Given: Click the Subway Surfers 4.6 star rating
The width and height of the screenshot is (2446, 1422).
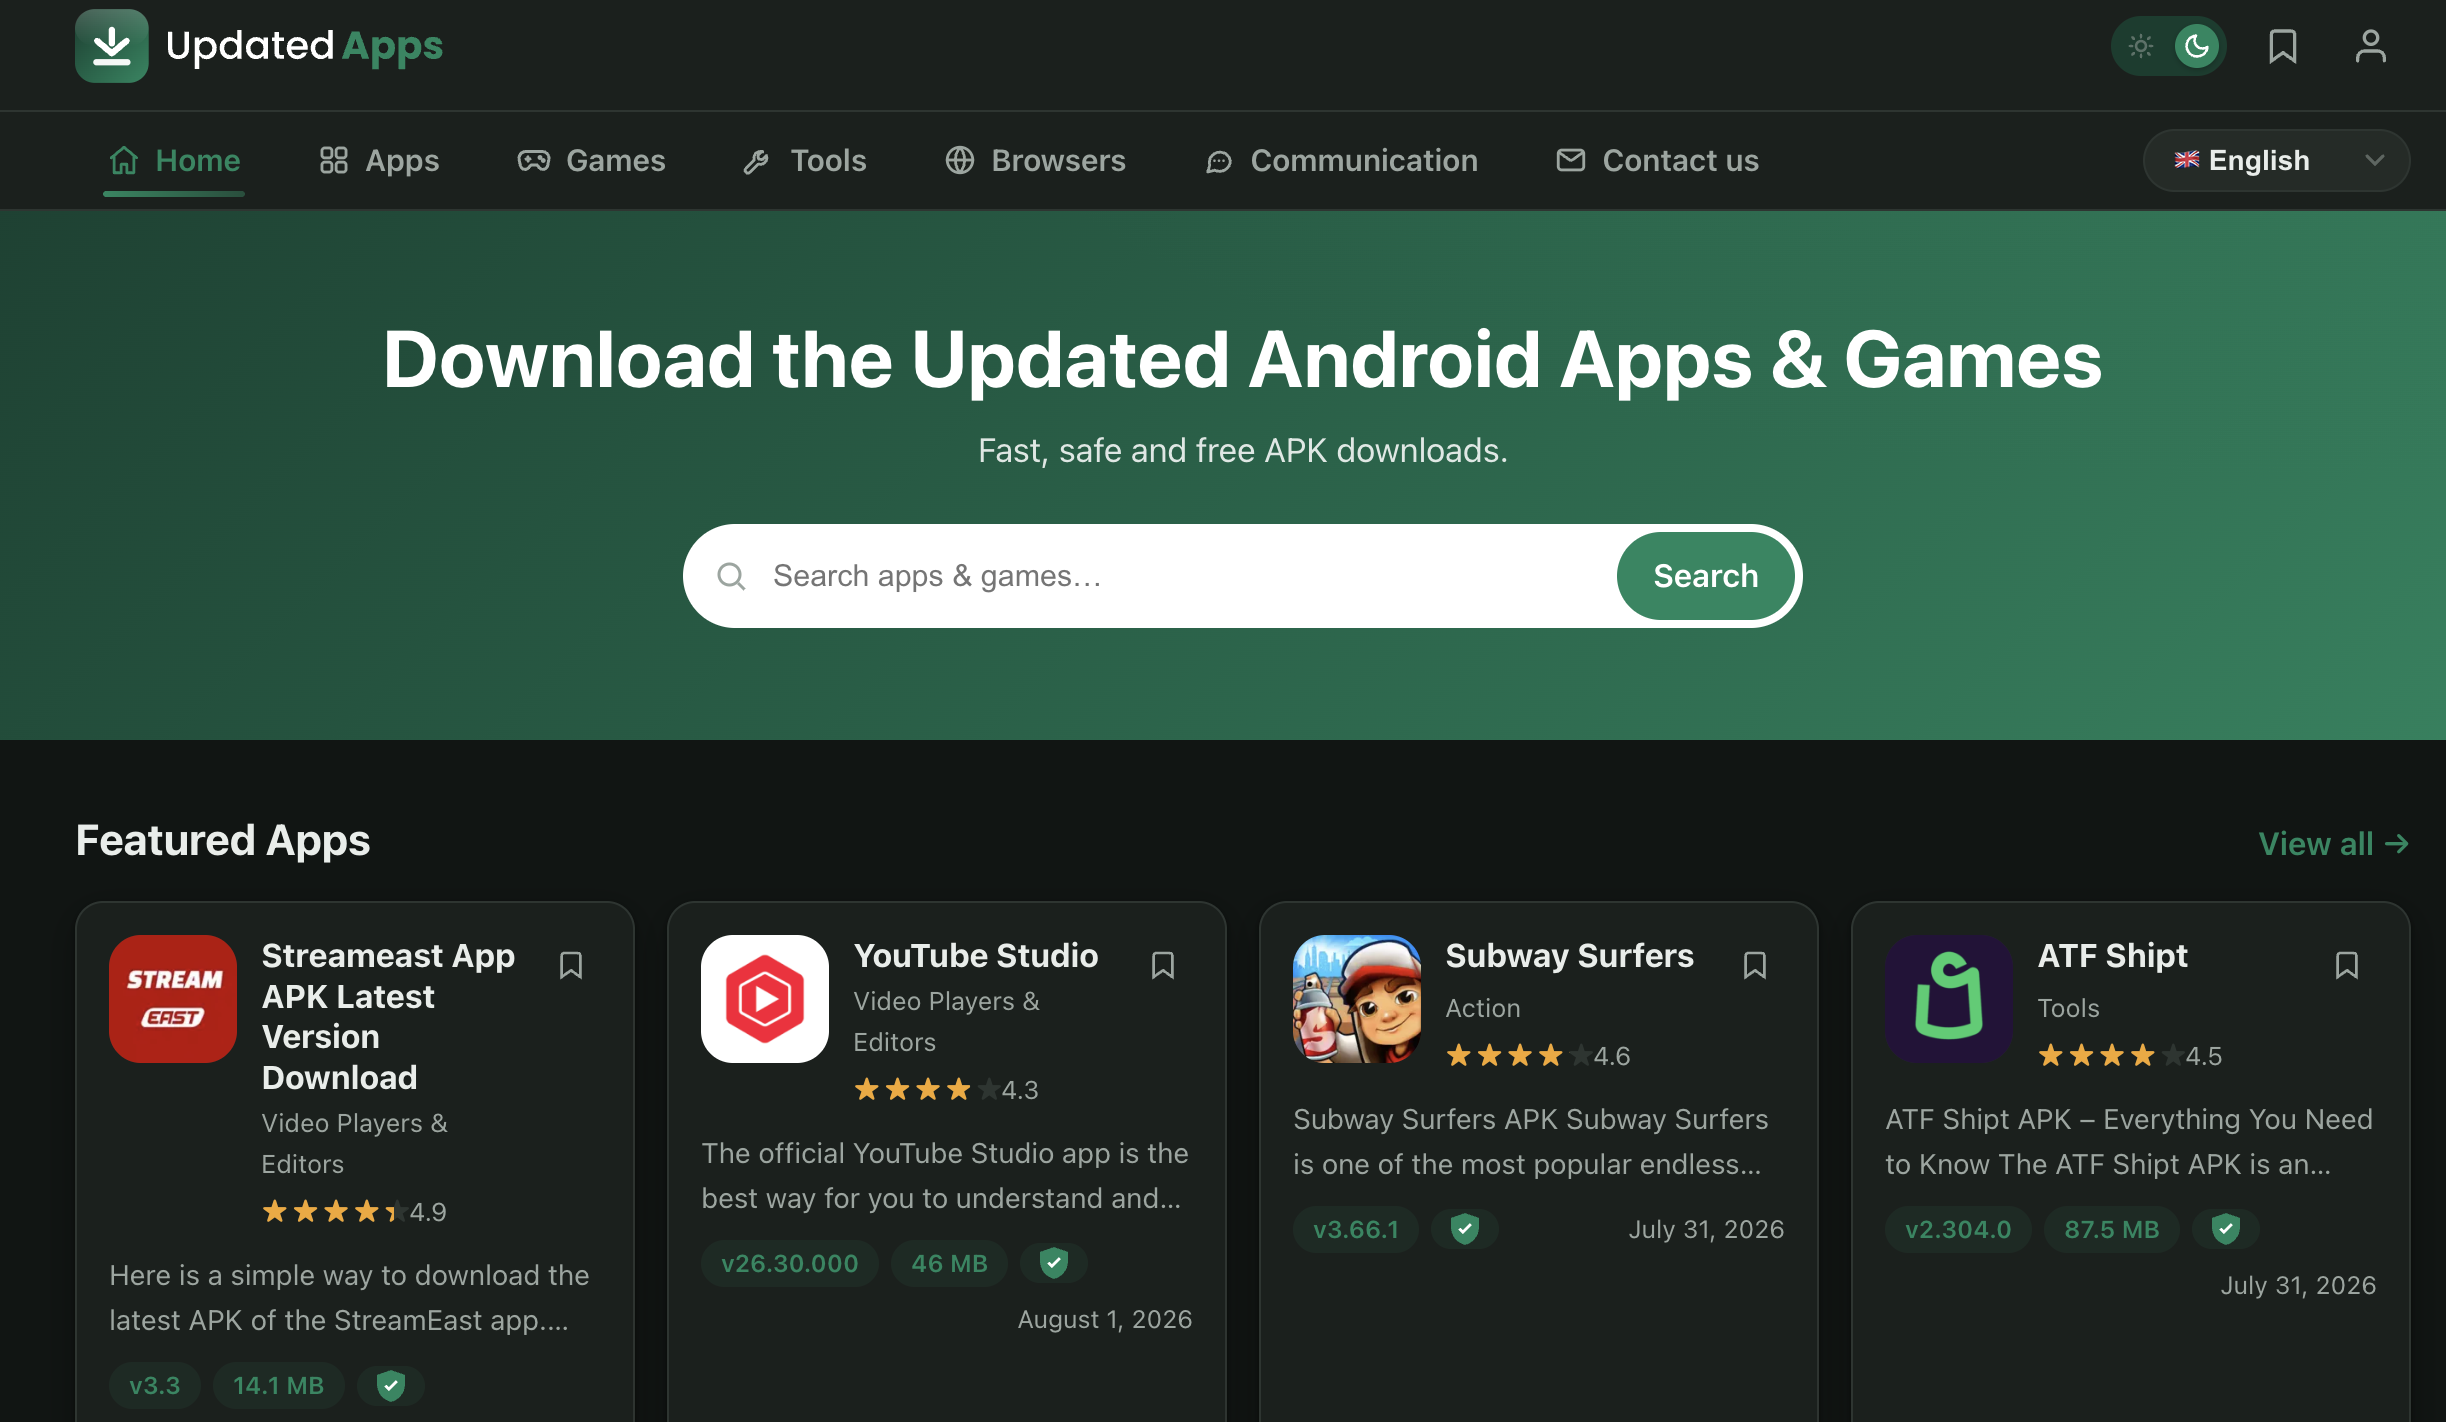Looking at the screenshot, I should pos(1538,1056).
